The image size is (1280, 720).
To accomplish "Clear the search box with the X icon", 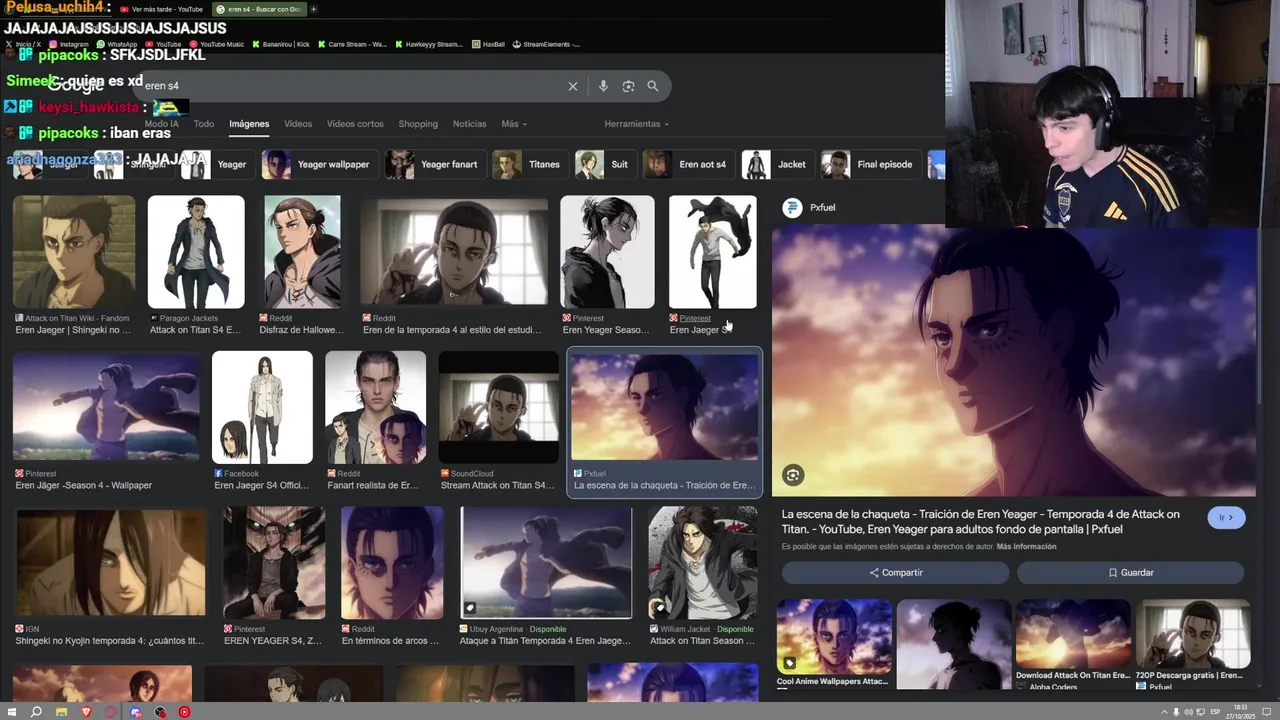I will (x=573, y=86).
